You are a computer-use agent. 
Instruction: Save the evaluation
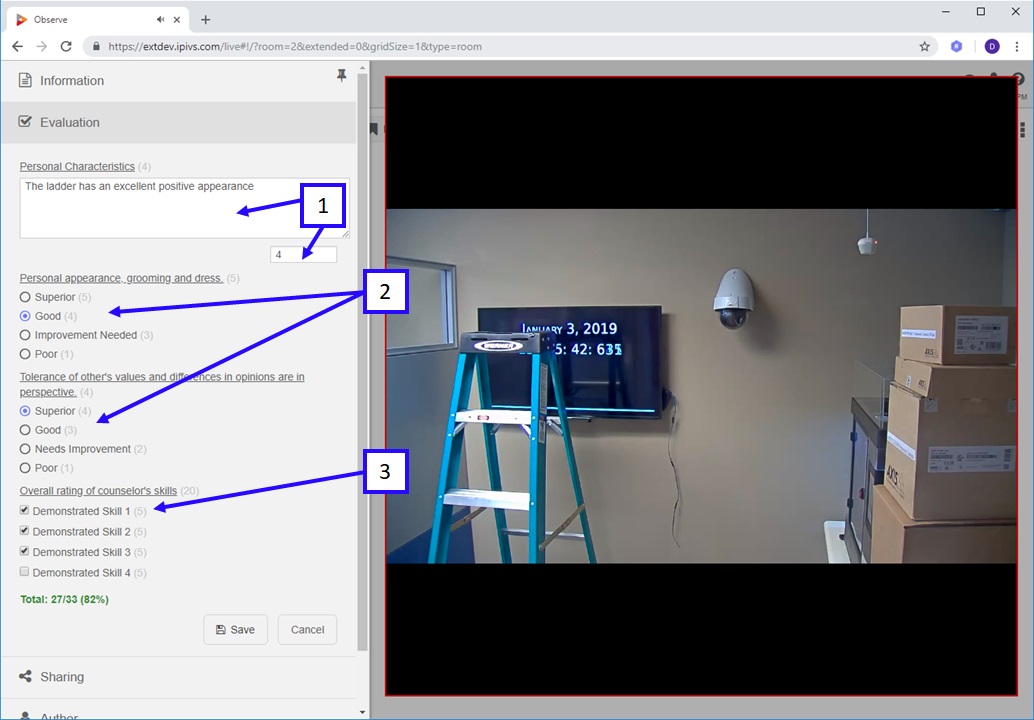click(x=235, y=630)
